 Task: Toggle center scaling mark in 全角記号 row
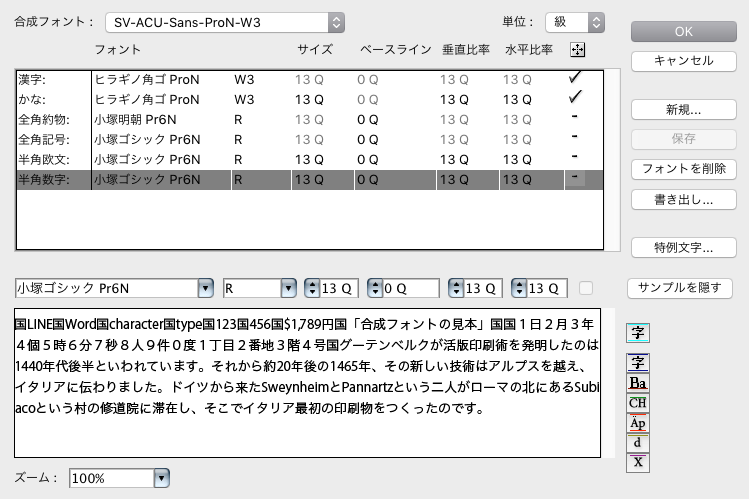575,137
